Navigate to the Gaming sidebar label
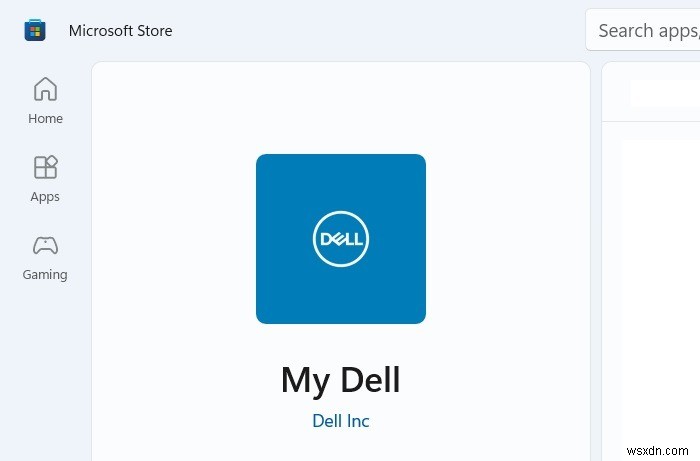 (x=45, y=275)
